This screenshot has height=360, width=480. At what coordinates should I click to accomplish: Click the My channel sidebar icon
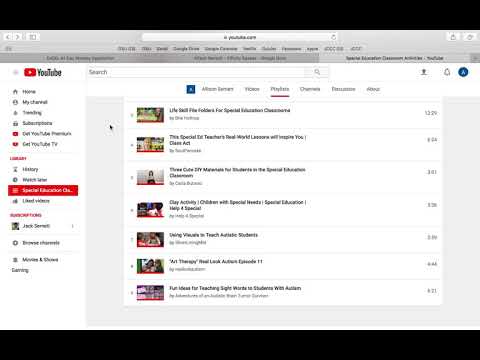point(15,102)
